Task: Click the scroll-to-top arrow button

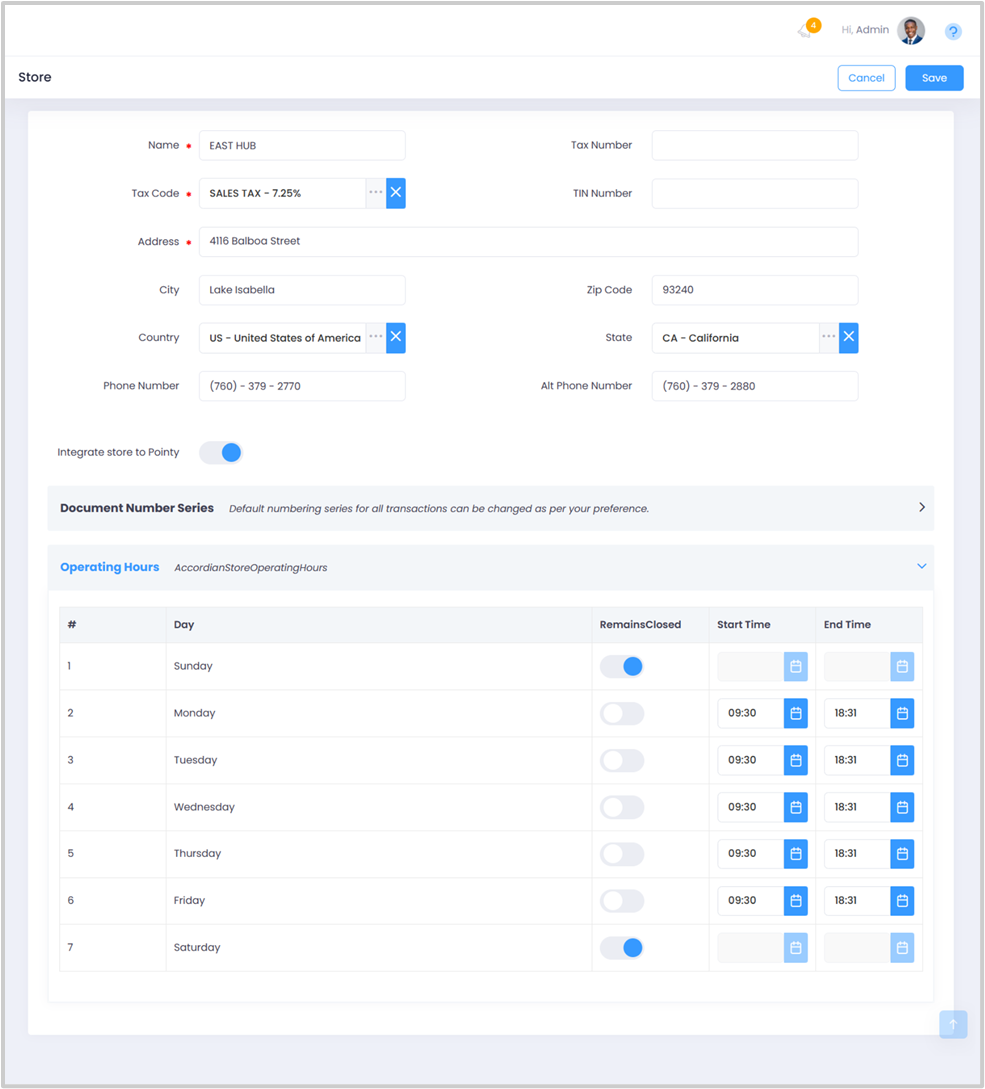Action: coord(953,1024)
